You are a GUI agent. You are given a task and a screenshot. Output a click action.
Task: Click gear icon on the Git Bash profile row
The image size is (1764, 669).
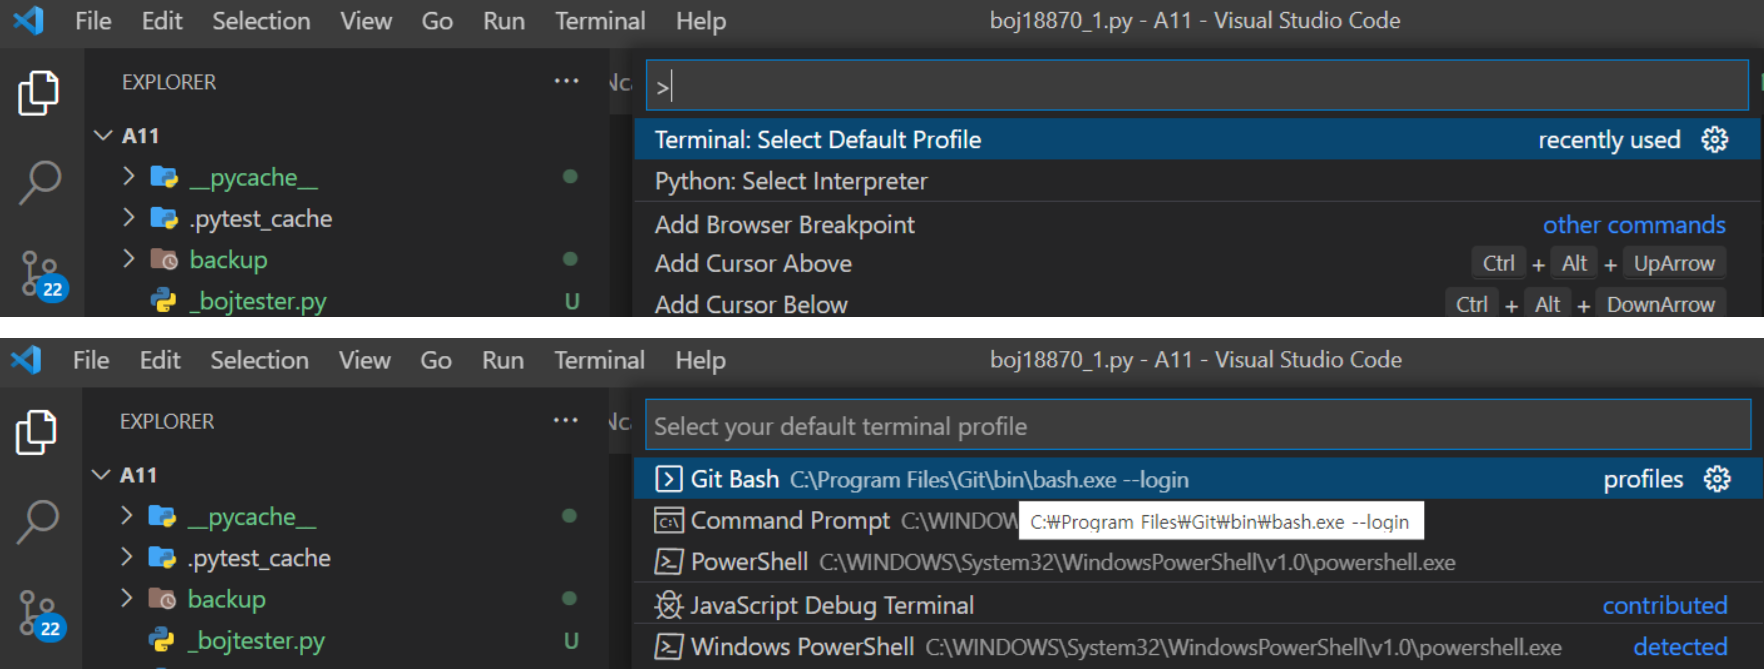(x=1717, y=479)
